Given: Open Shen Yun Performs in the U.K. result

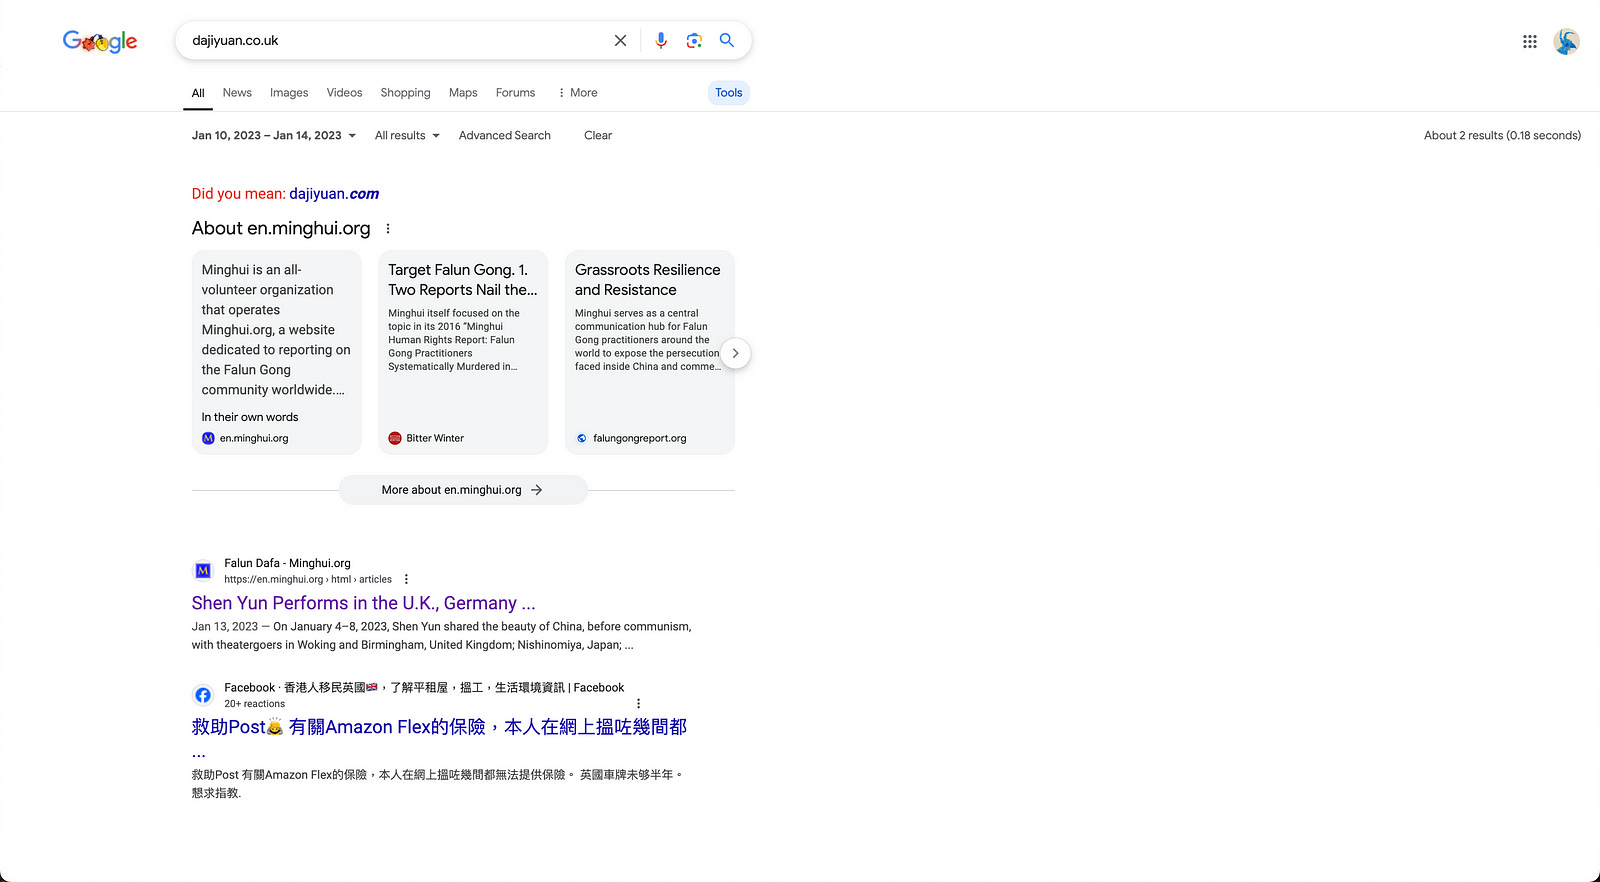Looking at the screenshot, I should point(364,603).
